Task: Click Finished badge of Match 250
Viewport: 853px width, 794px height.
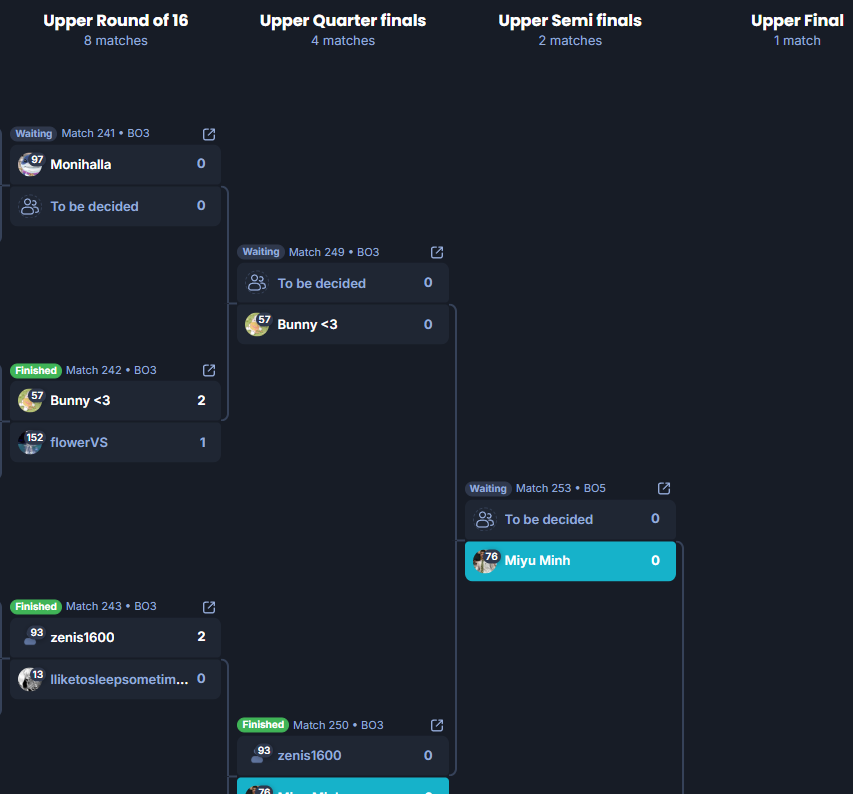Action: point(263,725)
